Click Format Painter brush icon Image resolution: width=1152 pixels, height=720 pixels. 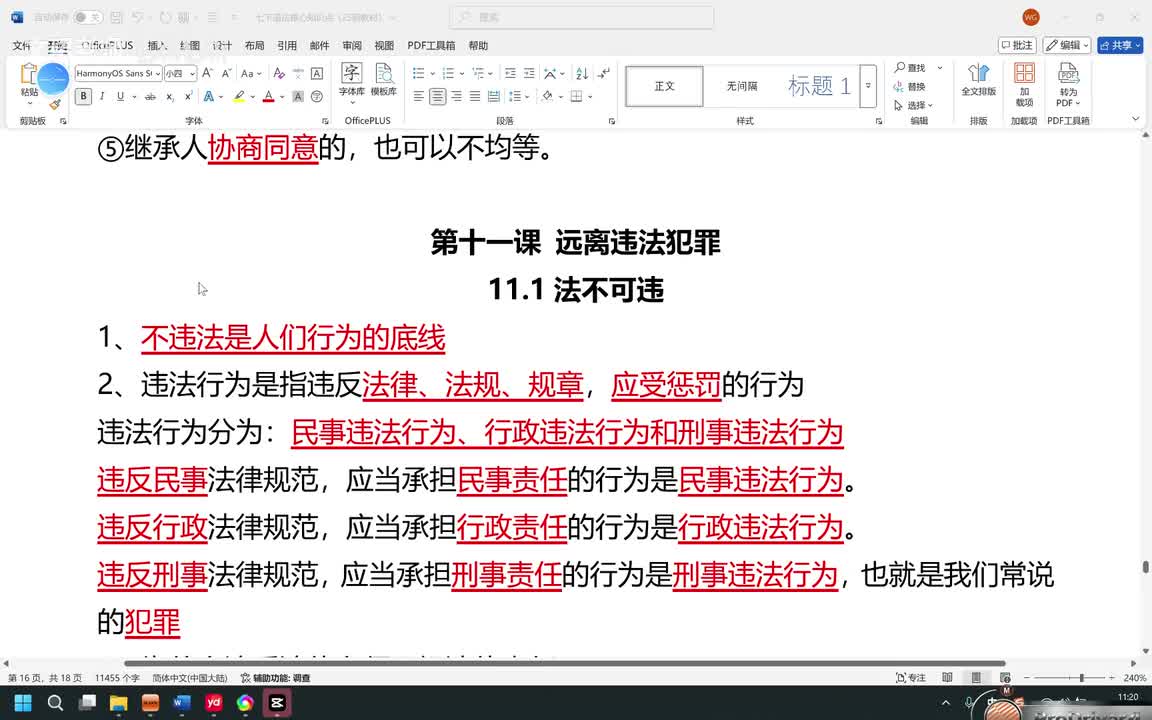pos(55,104)
